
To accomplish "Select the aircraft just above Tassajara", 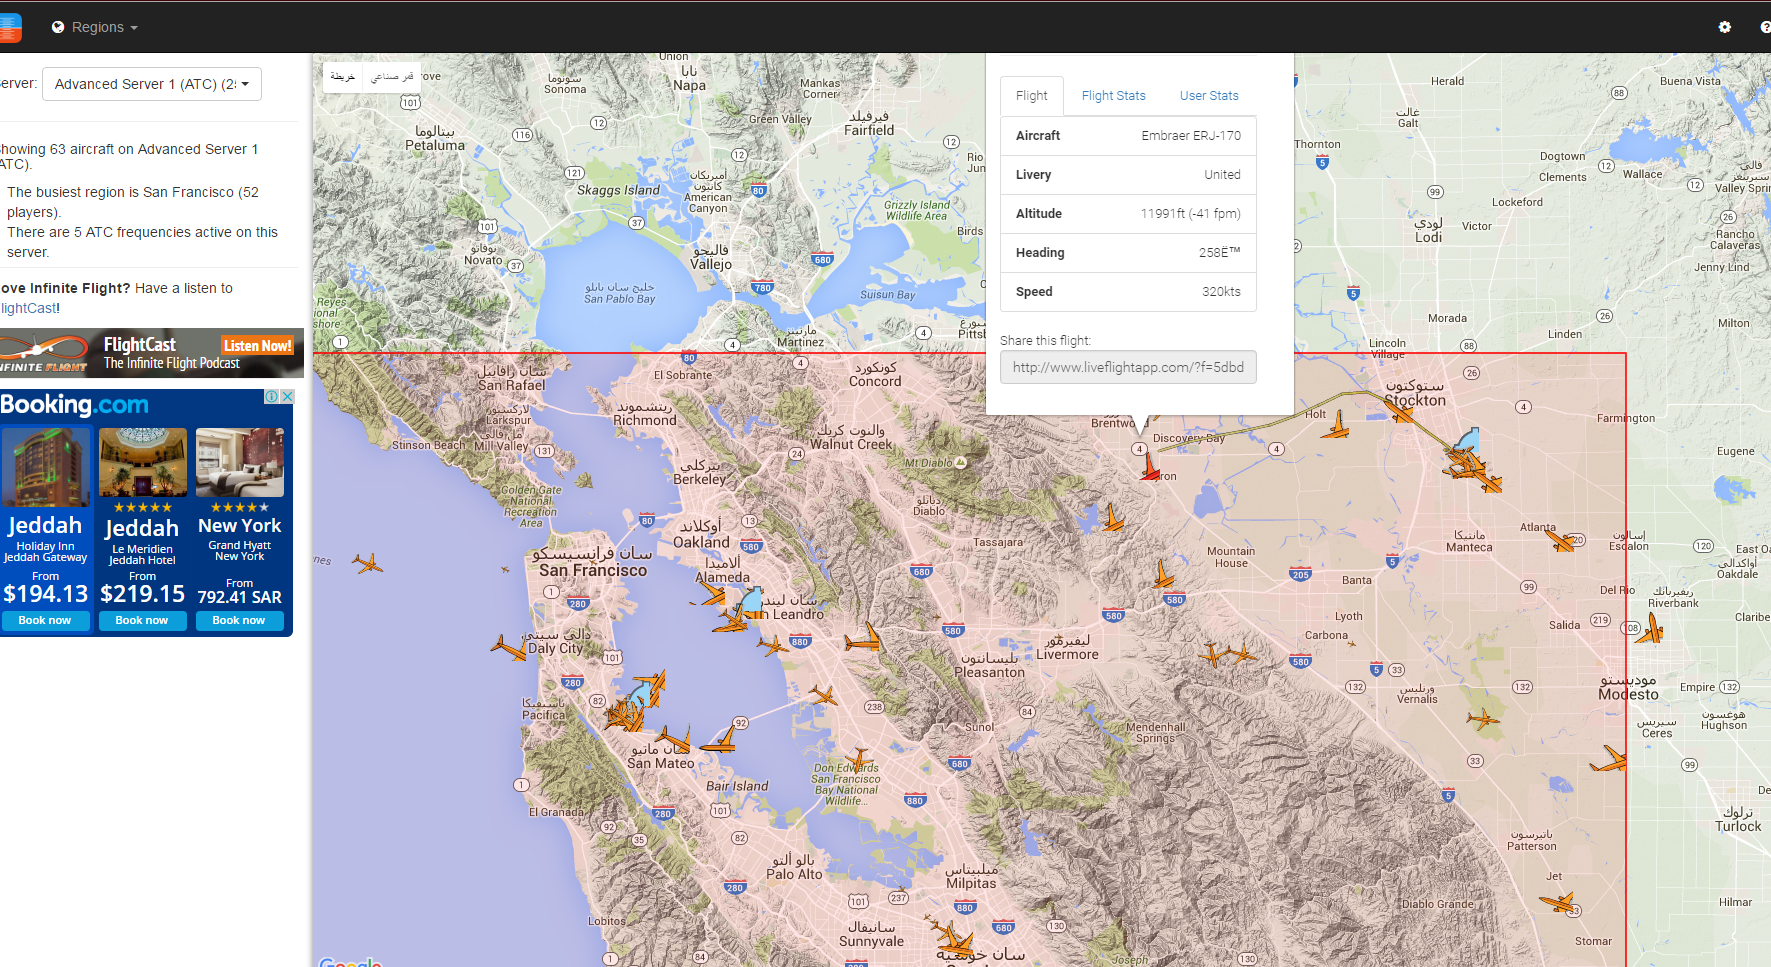I will [x=1112, y=518].
